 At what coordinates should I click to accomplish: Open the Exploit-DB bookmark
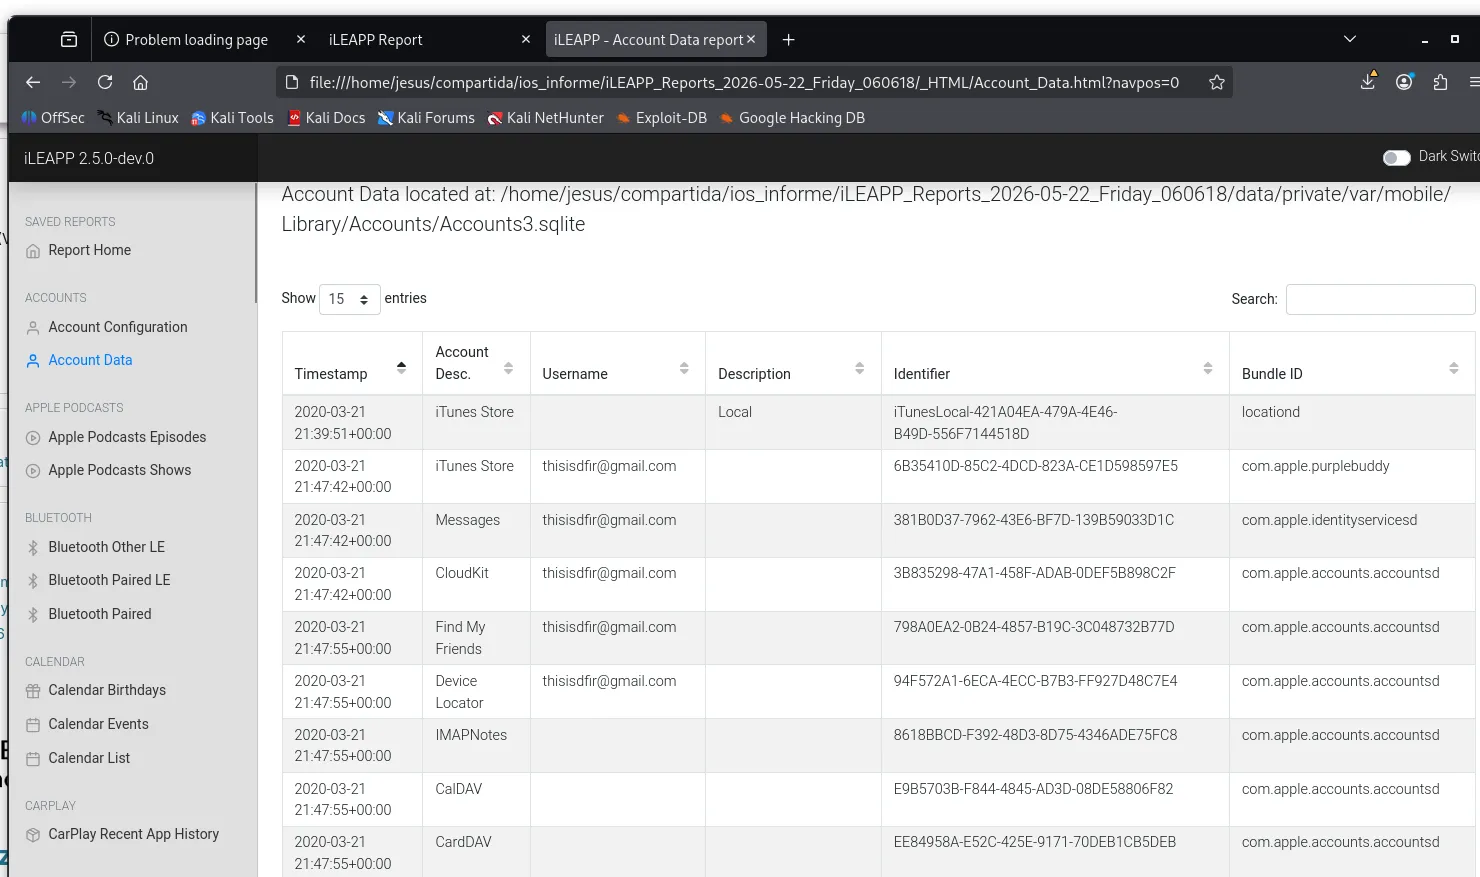[662, 118]
